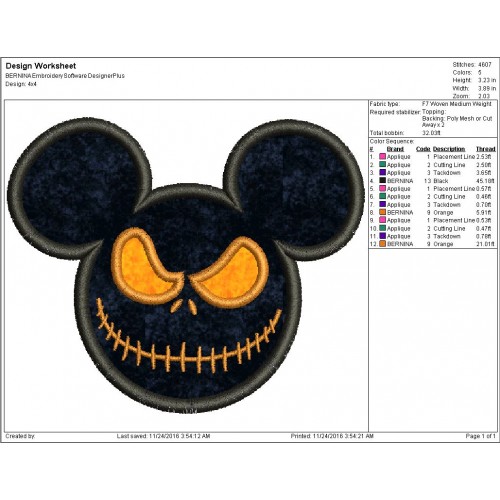Screen dimensions: 500x500
Task: Click thread length '45.18ft' in row 4
Action: click(x=485, y=181)
